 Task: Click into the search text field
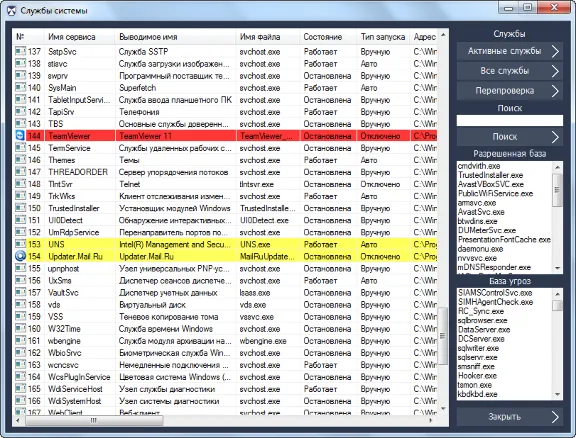[x=510, y=121]
